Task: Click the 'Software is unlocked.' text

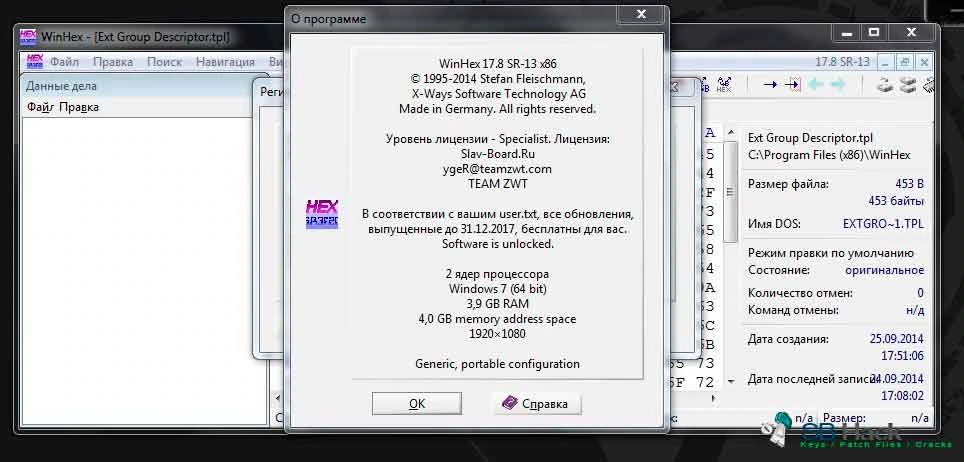Action: click(497, 244)
